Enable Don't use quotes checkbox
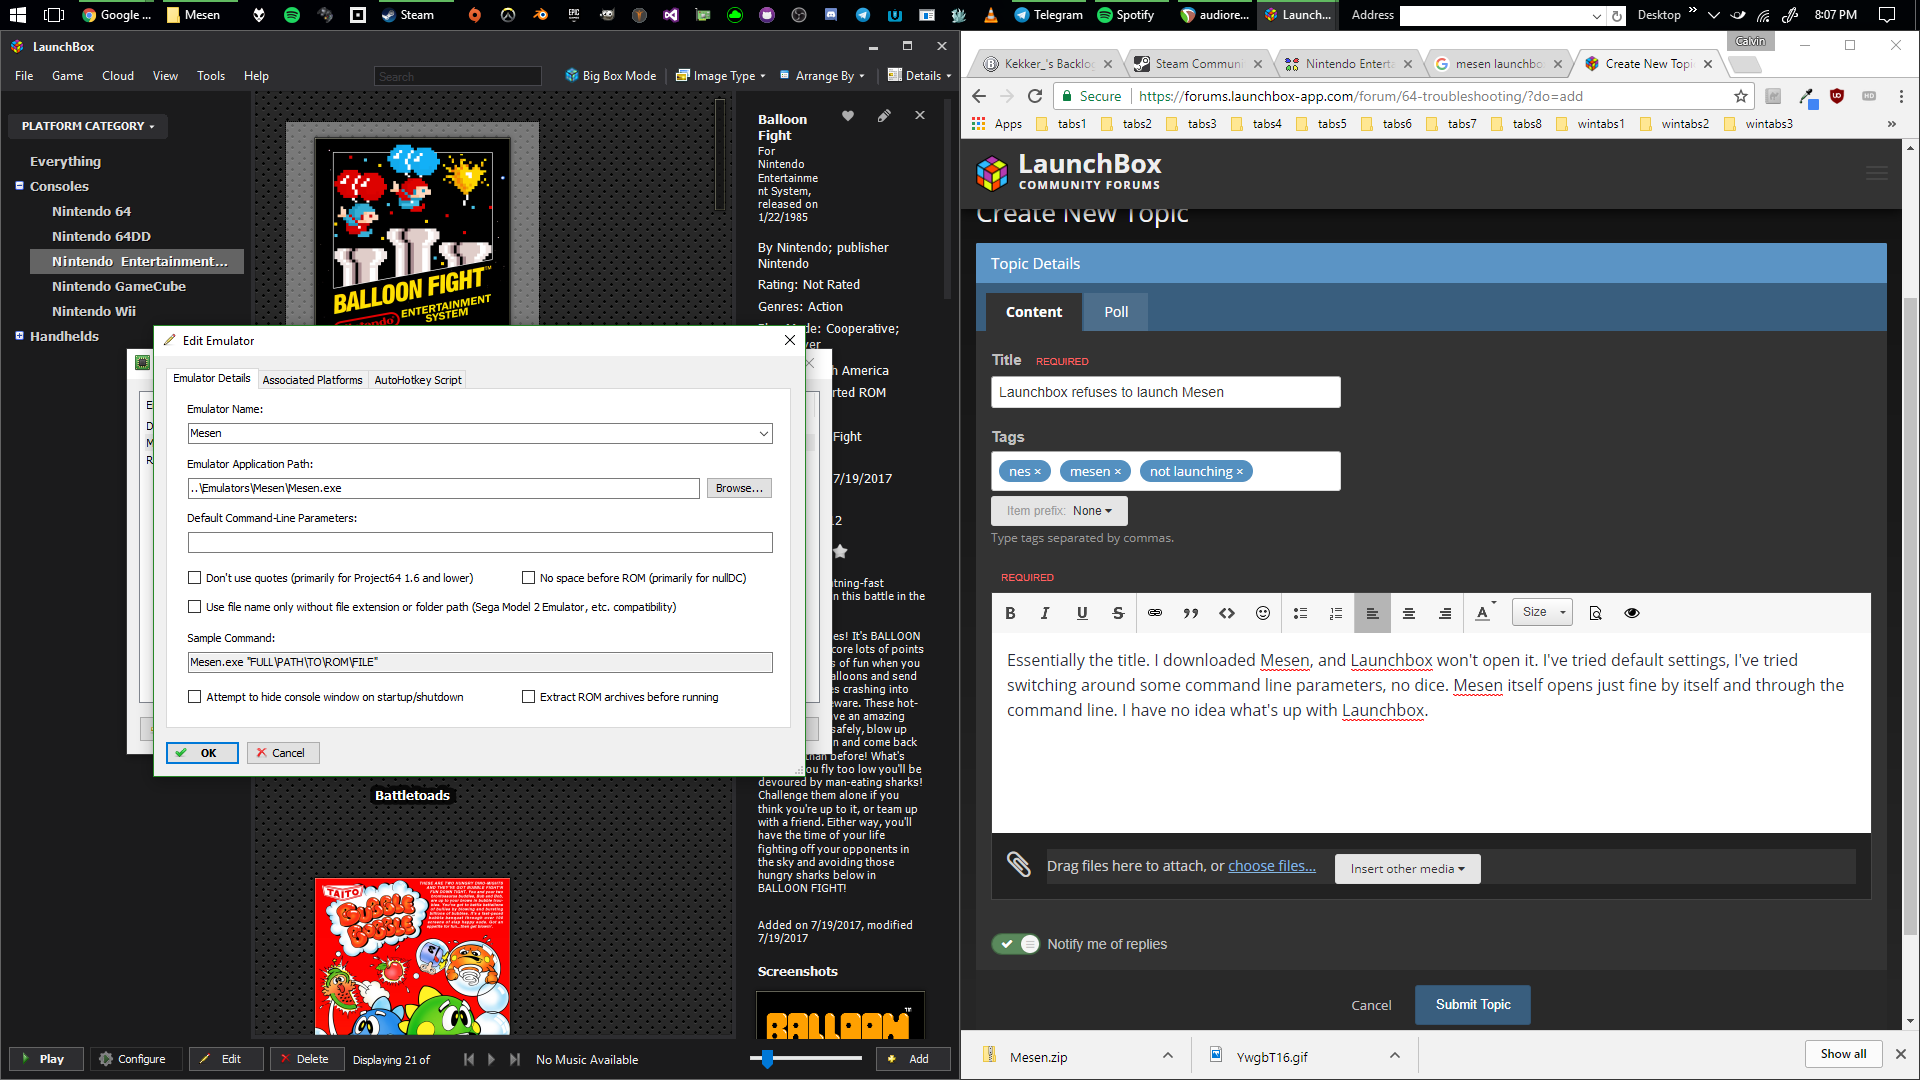 coord(195,578)
